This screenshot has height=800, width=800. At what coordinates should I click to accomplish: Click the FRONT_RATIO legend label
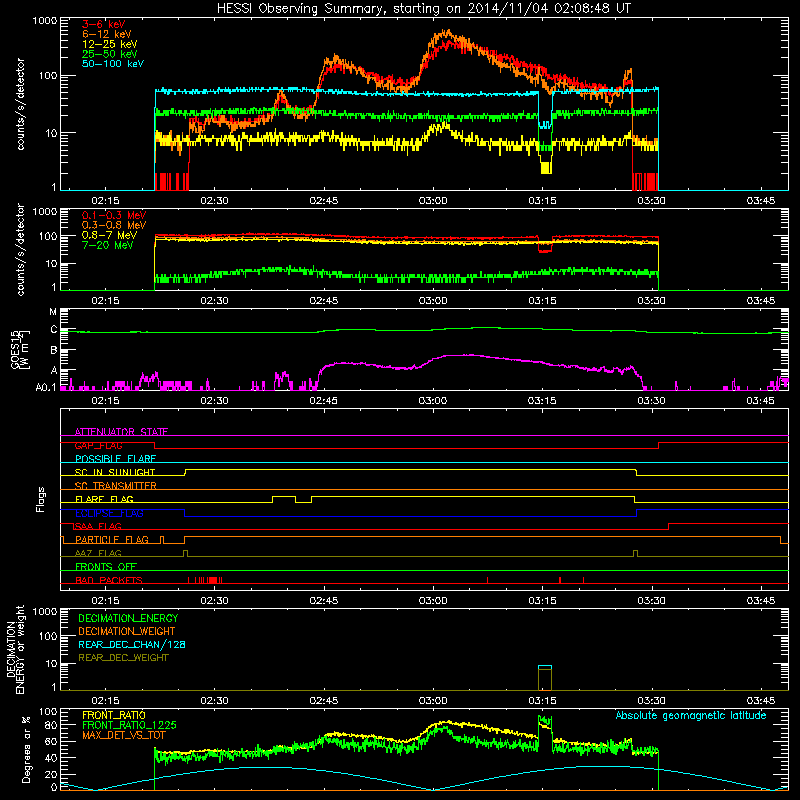(x=114, y=715)
